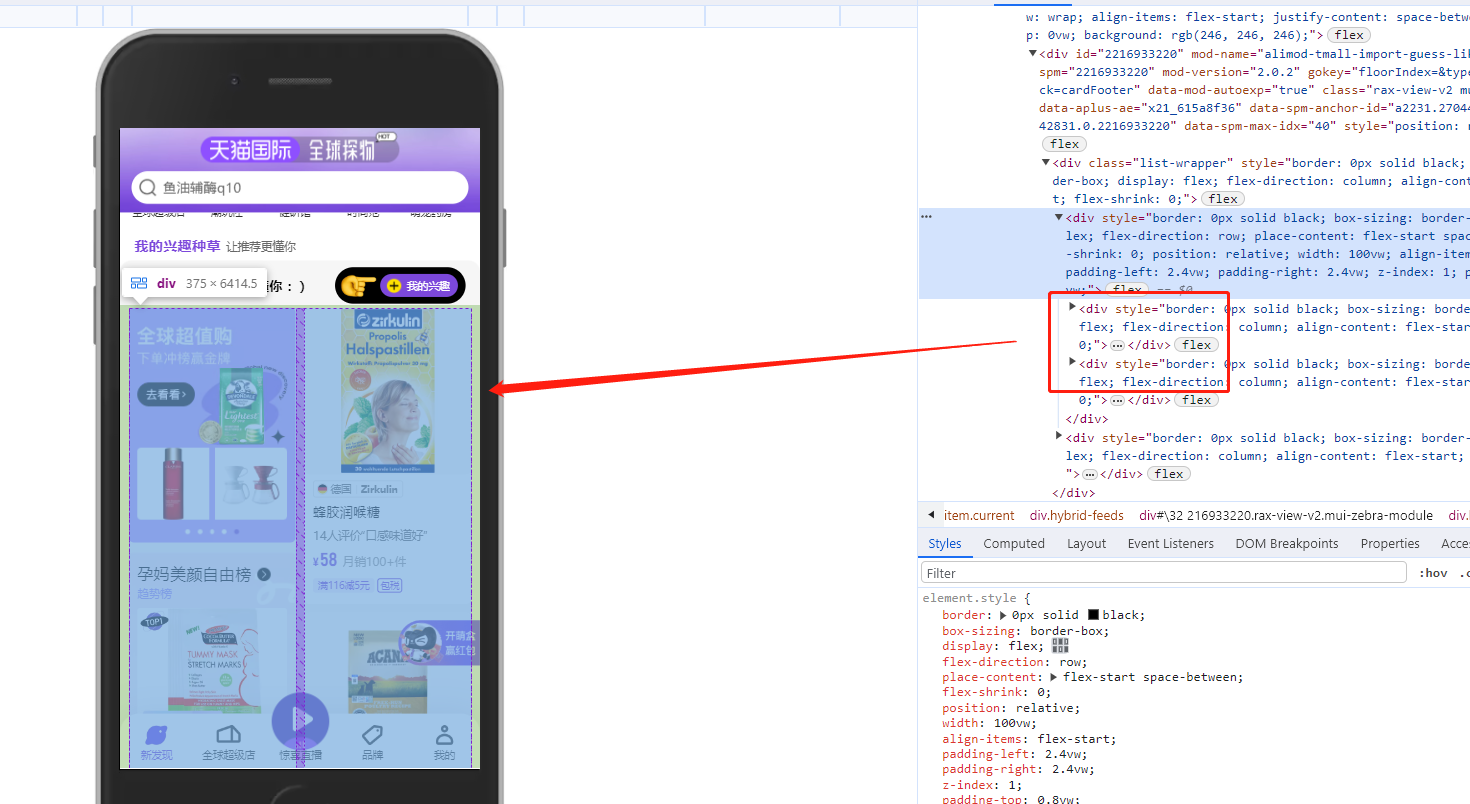Switch to the Styles tab

point(944,544)
